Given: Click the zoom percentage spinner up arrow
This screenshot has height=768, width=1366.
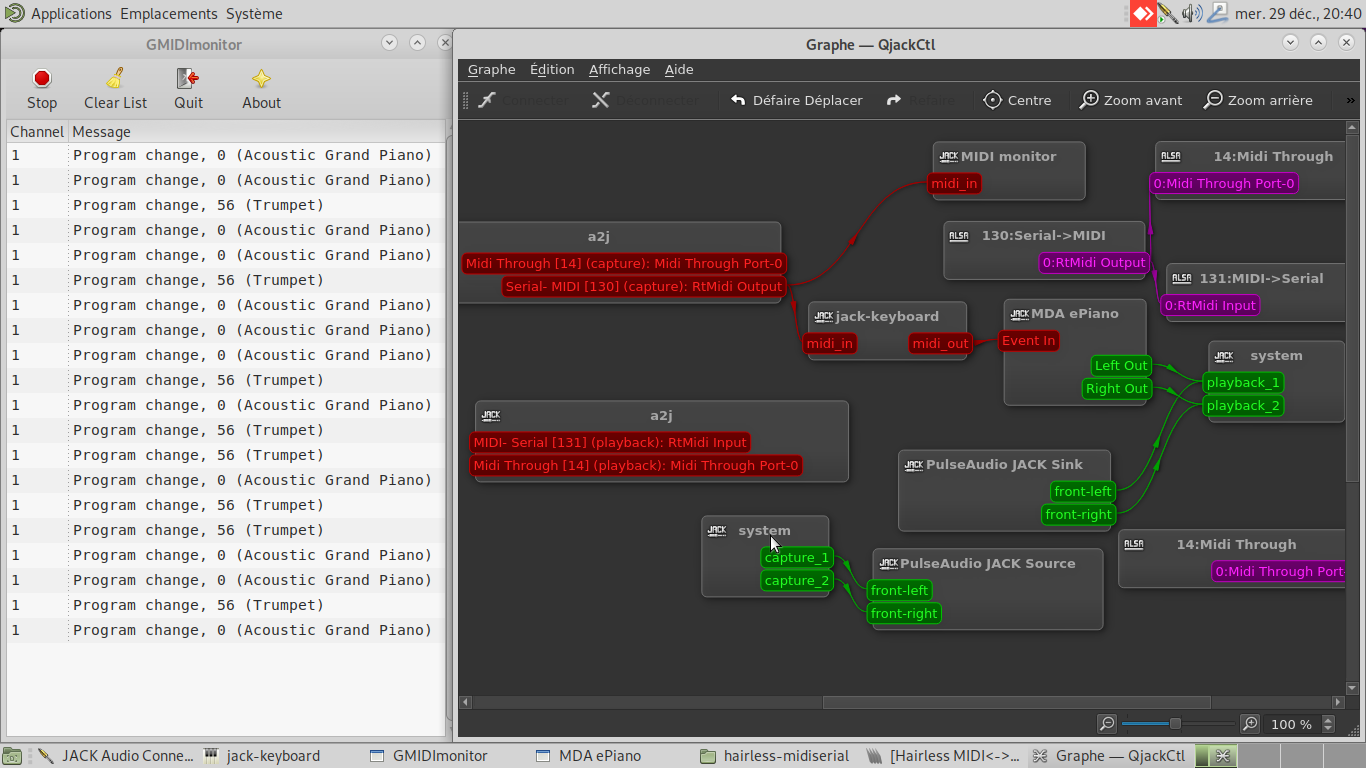Looking at the screenshot, I should [1329, 720].
